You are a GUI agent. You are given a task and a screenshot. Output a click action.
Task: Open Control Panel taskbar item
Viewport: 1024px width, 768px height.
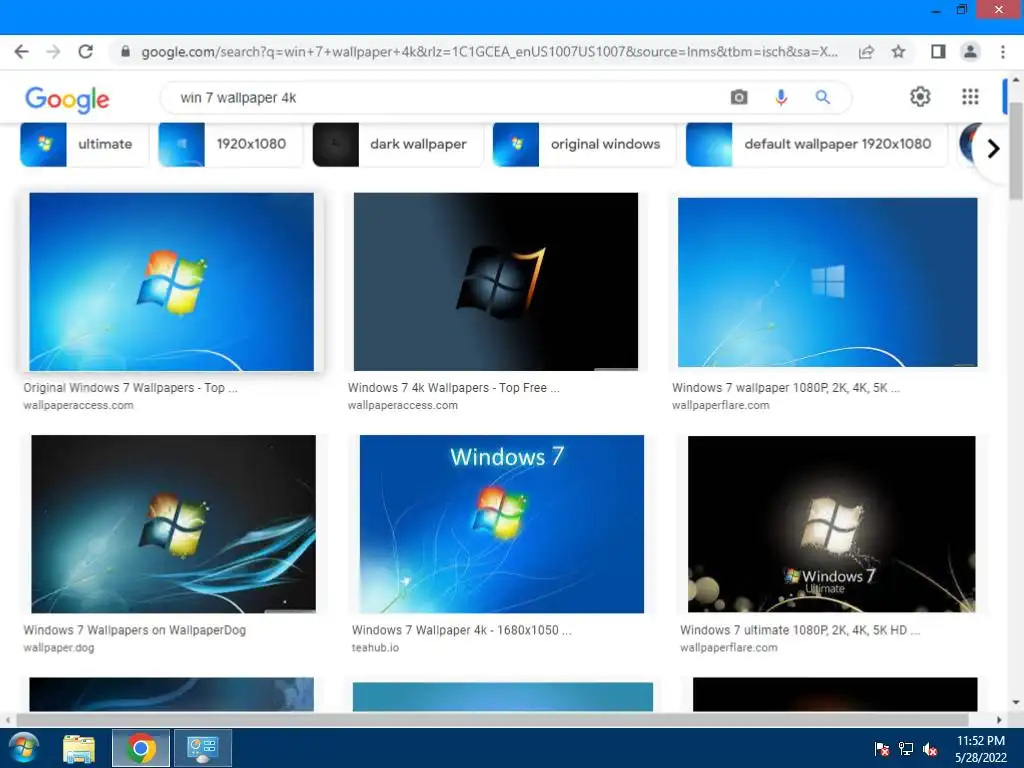202,748
